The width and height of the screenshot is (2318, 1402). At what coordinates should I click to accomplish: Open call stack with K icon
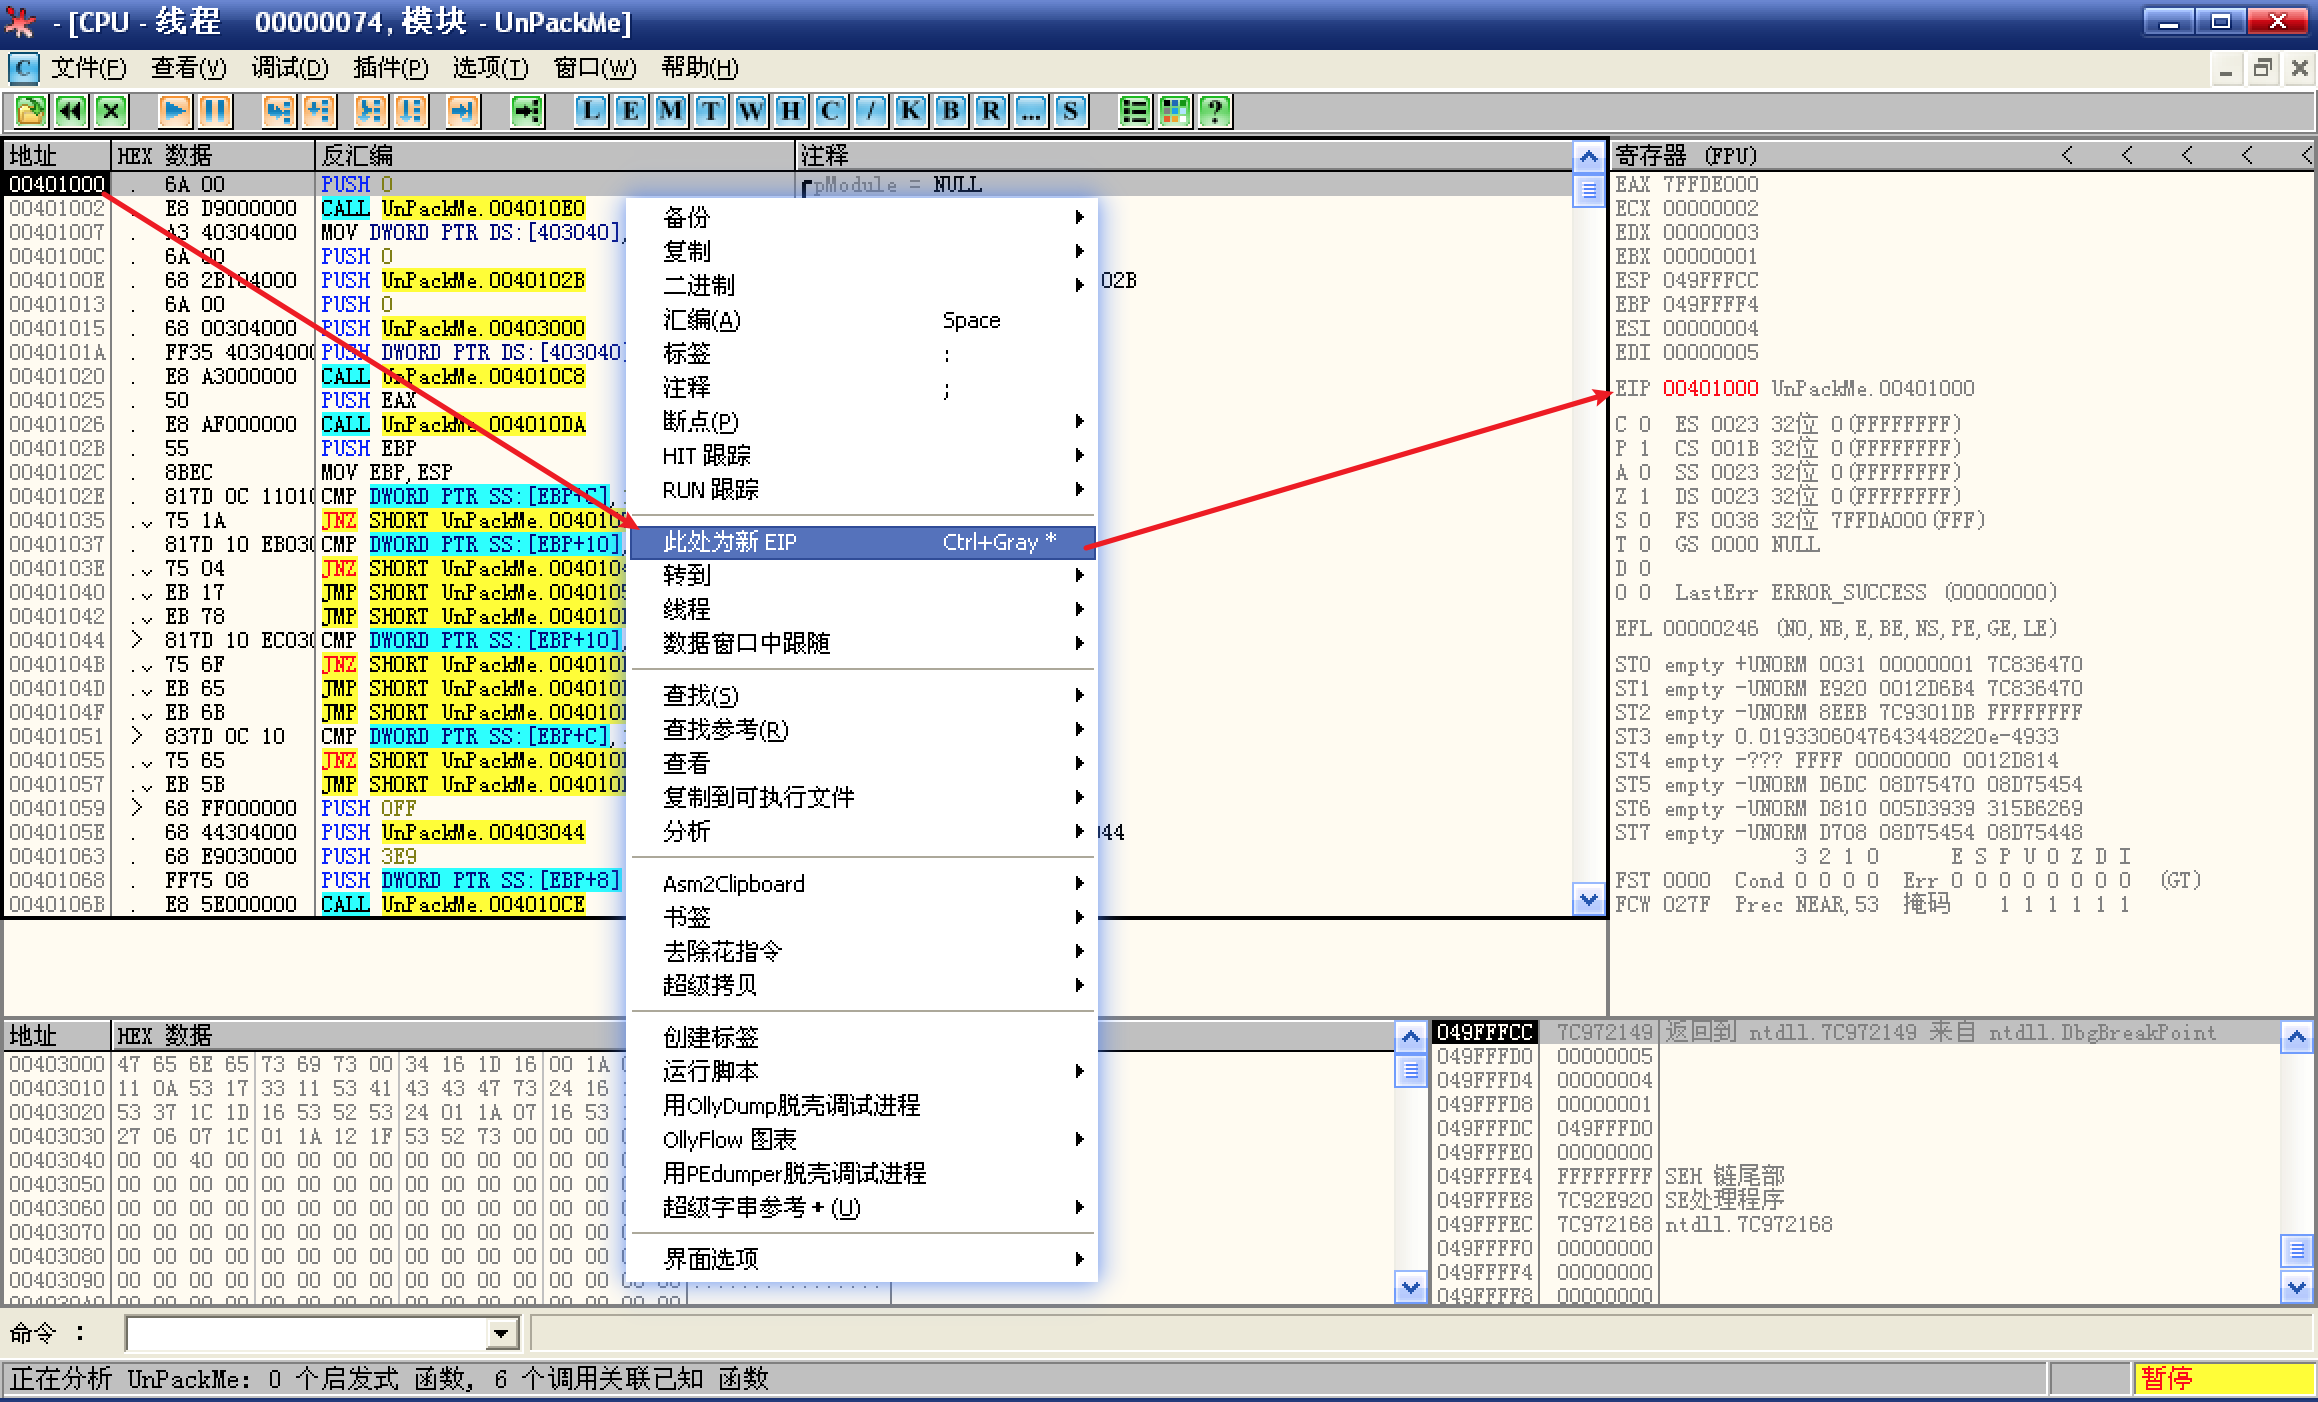pos(910,110)
